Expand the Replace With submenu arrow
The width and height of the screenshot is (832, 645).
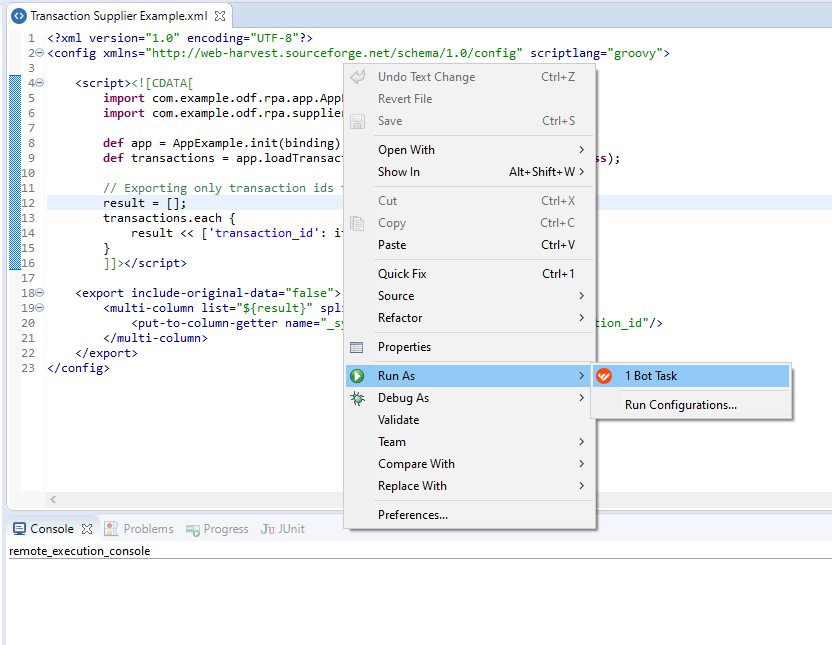pyautogui.click(x=582, y=486)
